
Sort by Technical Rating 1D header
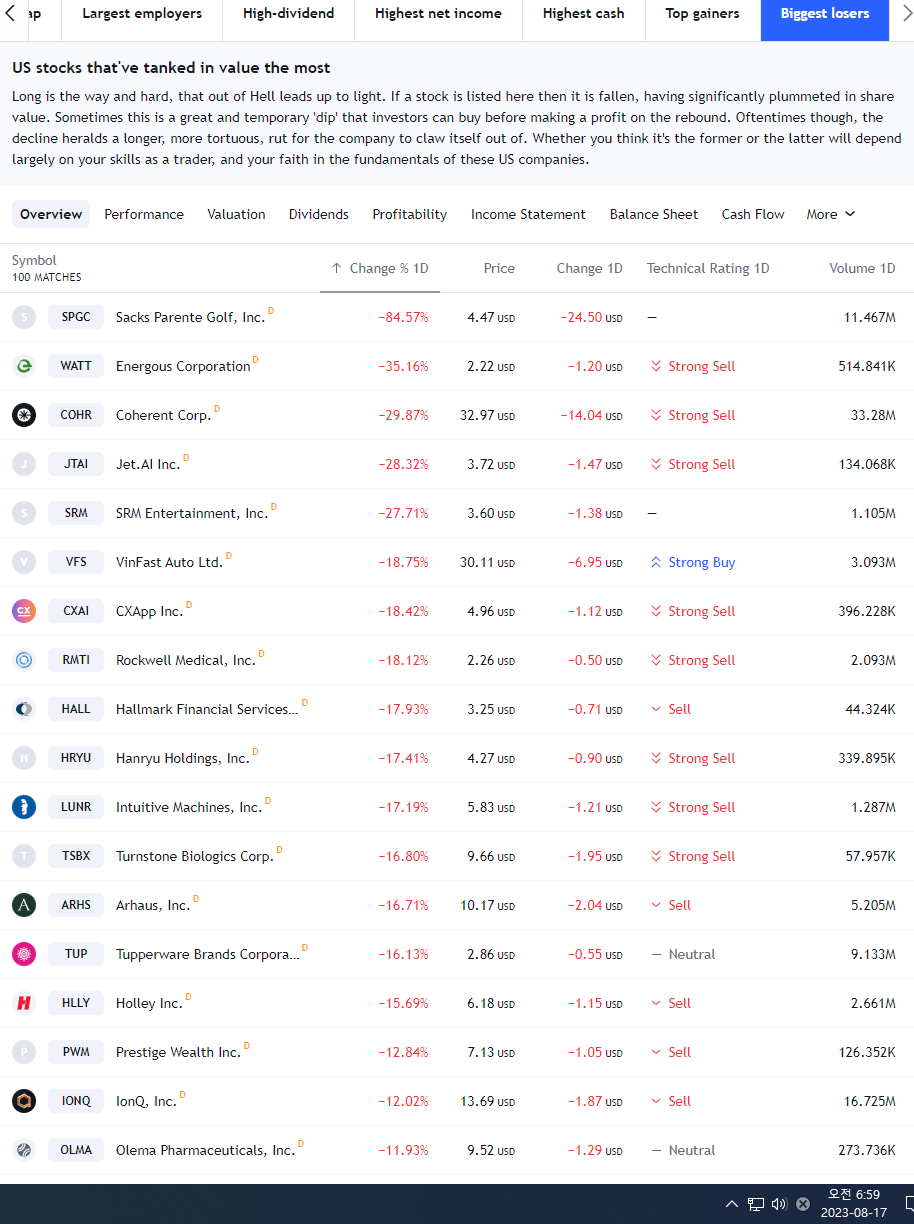pyautogui.click(x=708, y=268)
